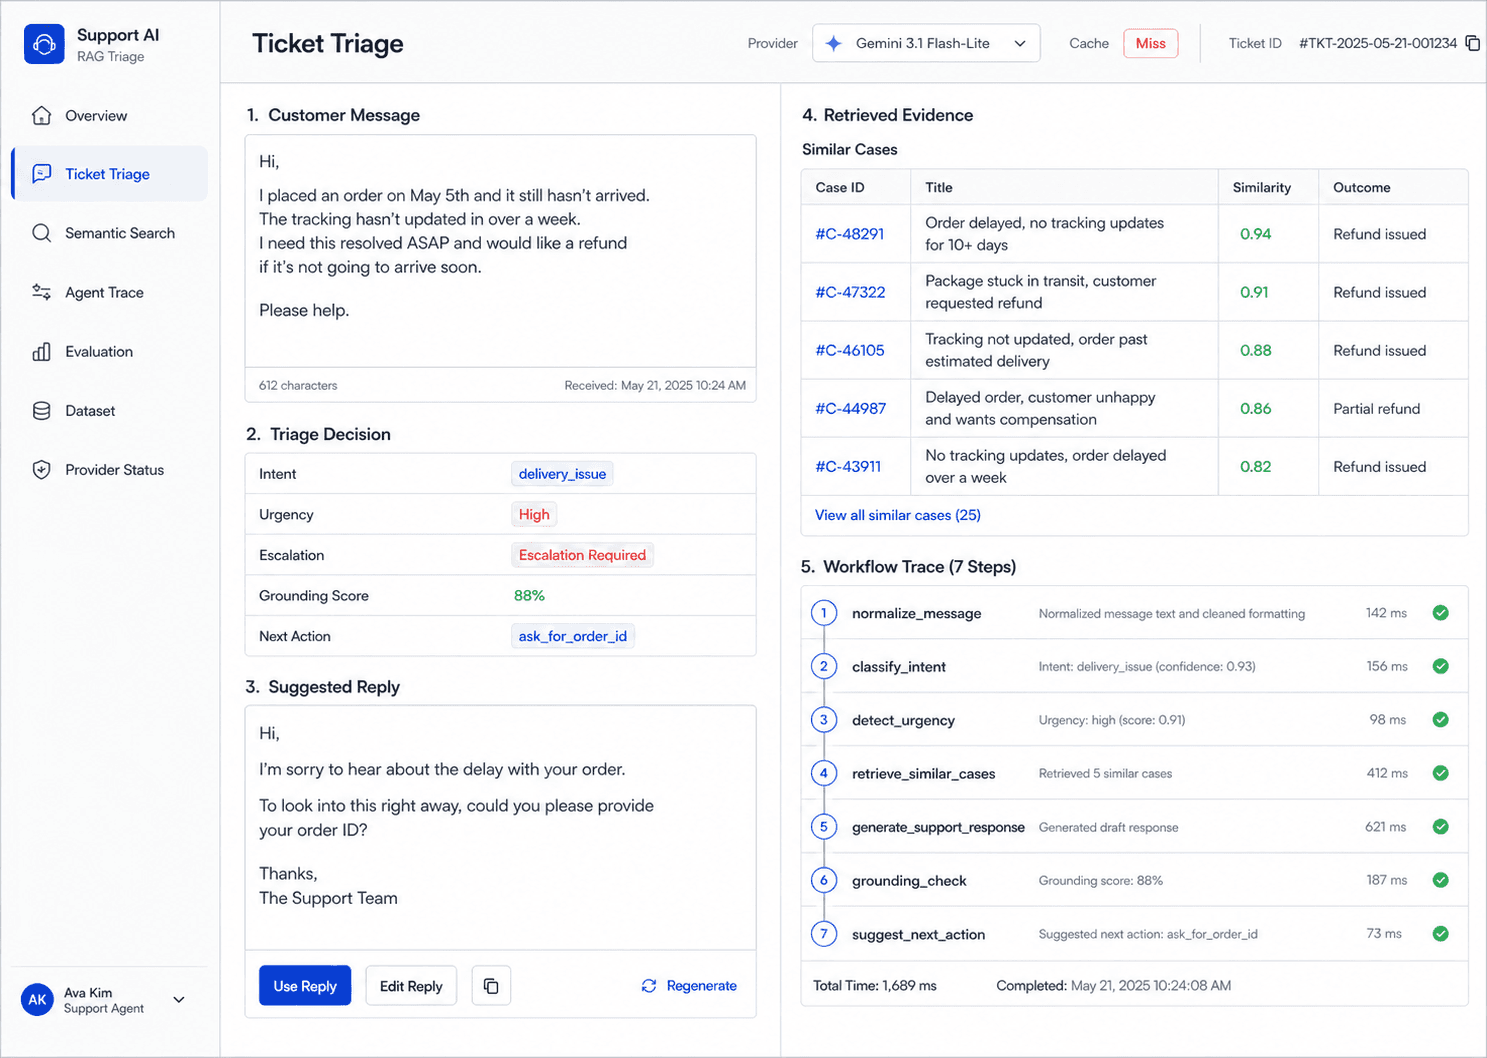
Task: Go to Semantic Search page
Action: (x=110, y=233)
